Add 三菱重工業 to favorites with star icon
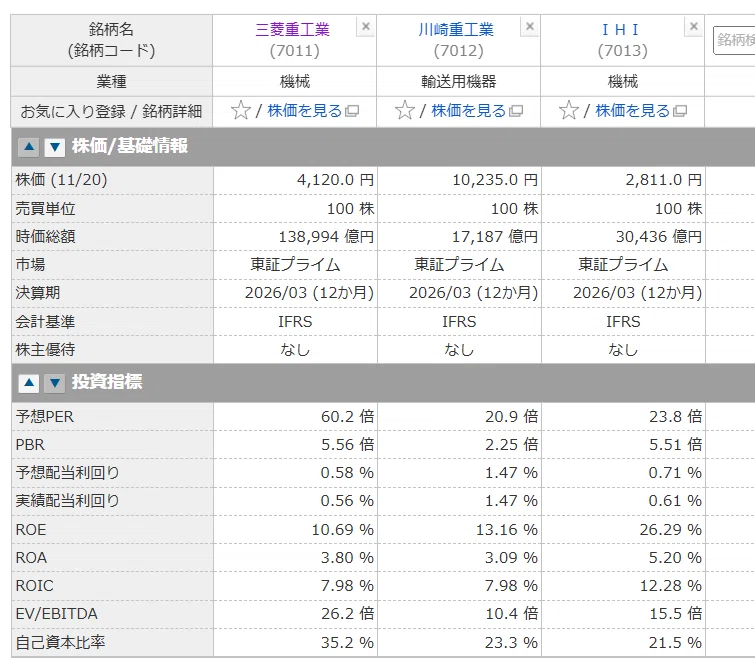The width and height of the screenshot is (755, 664). pos(241,111)
